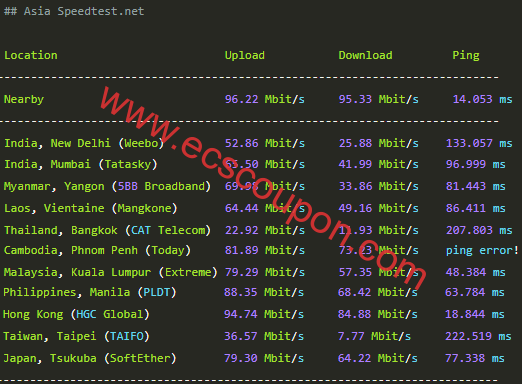Click Taiwan download value 7.77 Mbit/s
Image resolution: width=522 pixels, height=384 pixels.
click(x=374, y=336)
